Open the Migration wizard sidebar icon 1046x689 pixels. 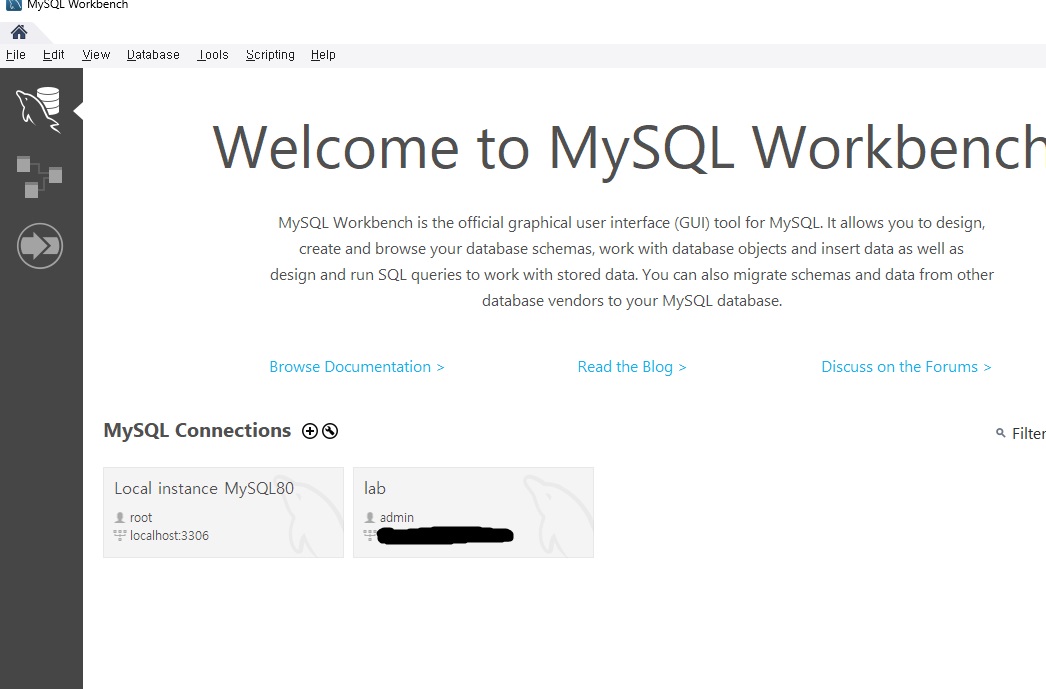click(40, 246)
